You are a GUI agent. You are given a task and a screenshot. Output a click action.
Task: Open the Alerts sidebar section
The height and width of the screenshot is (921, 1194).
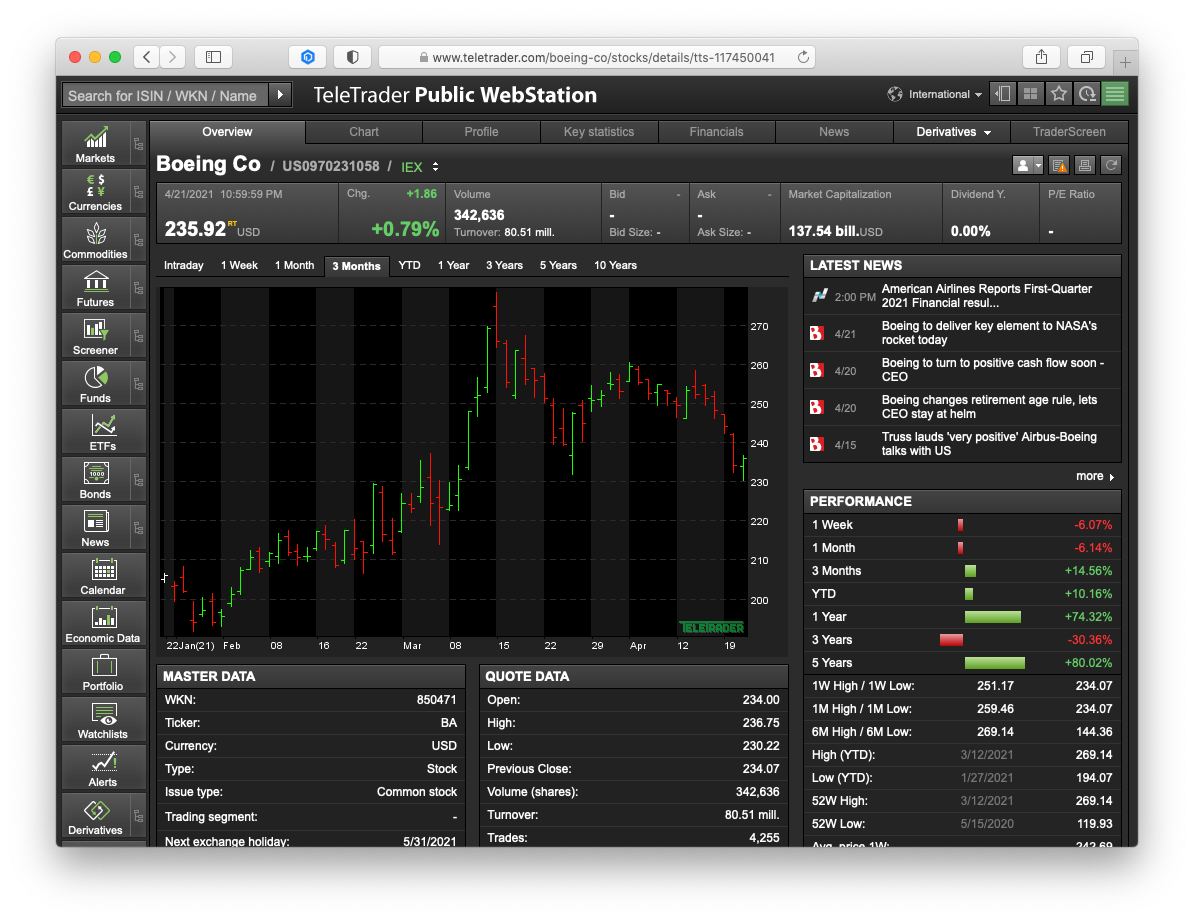(104, 768)
